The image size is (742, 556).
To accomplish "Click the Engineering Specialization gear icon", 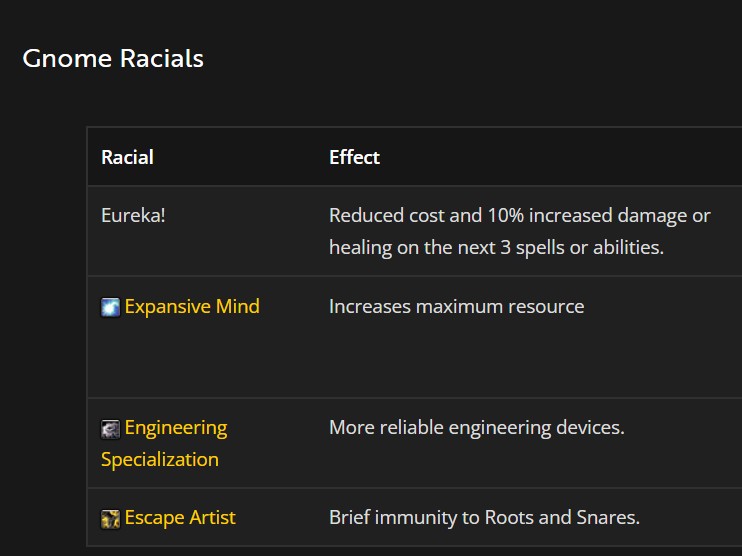I will (x=110, y=429).
